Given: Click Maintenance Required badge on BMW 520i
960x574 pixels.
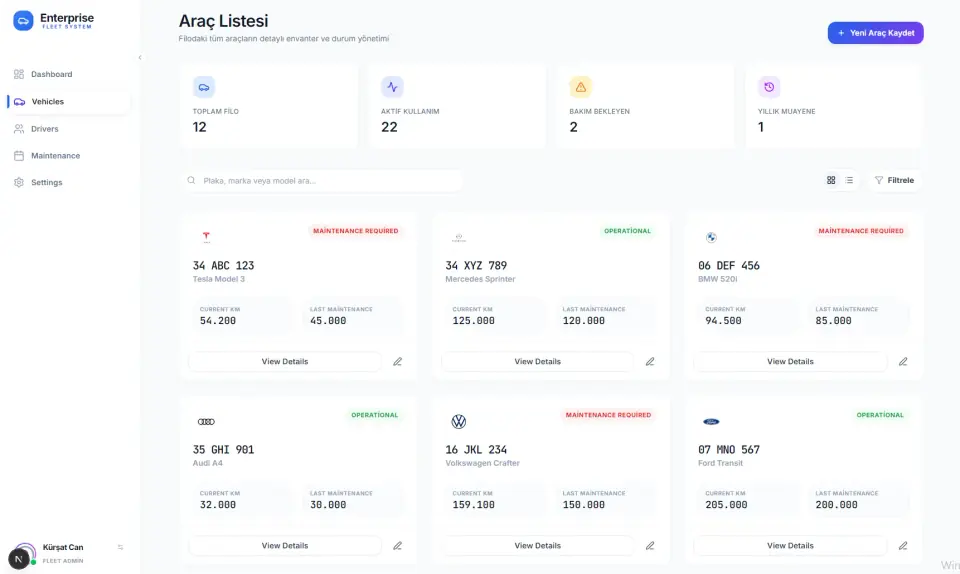Looking at the screenshot, I should pyautogui.click(x=861, y=231).
